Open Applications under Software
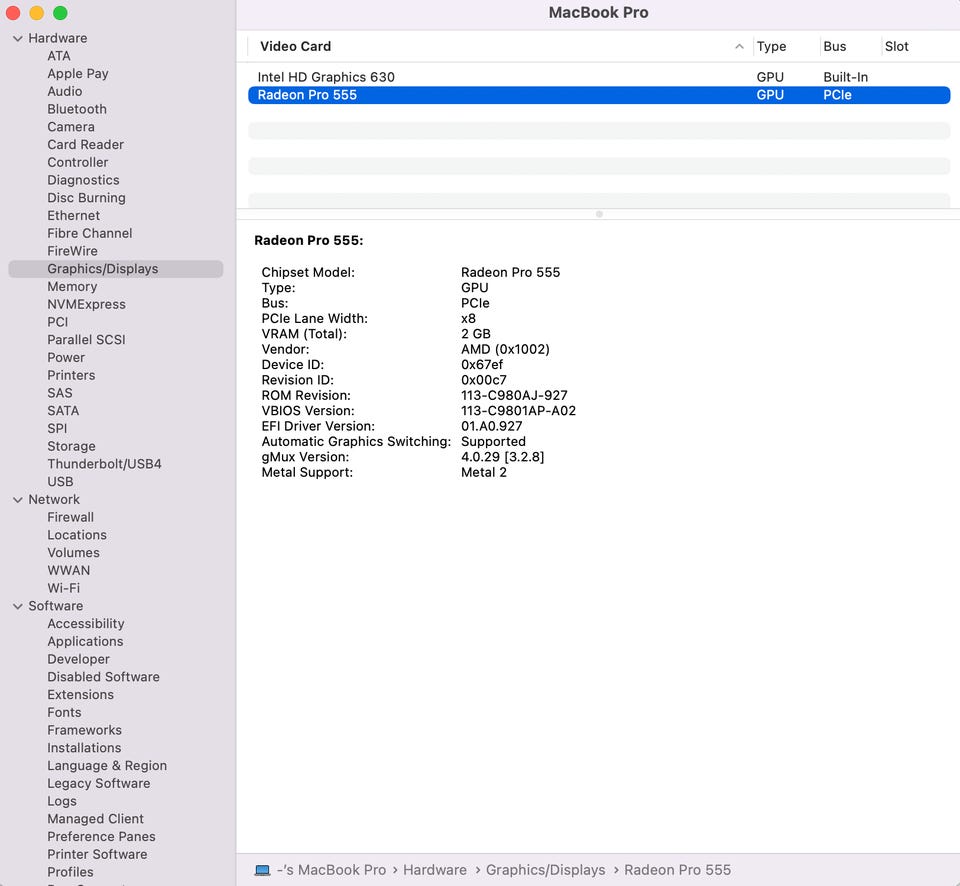Viewport: 960px width, 886px height. [85, 642]
